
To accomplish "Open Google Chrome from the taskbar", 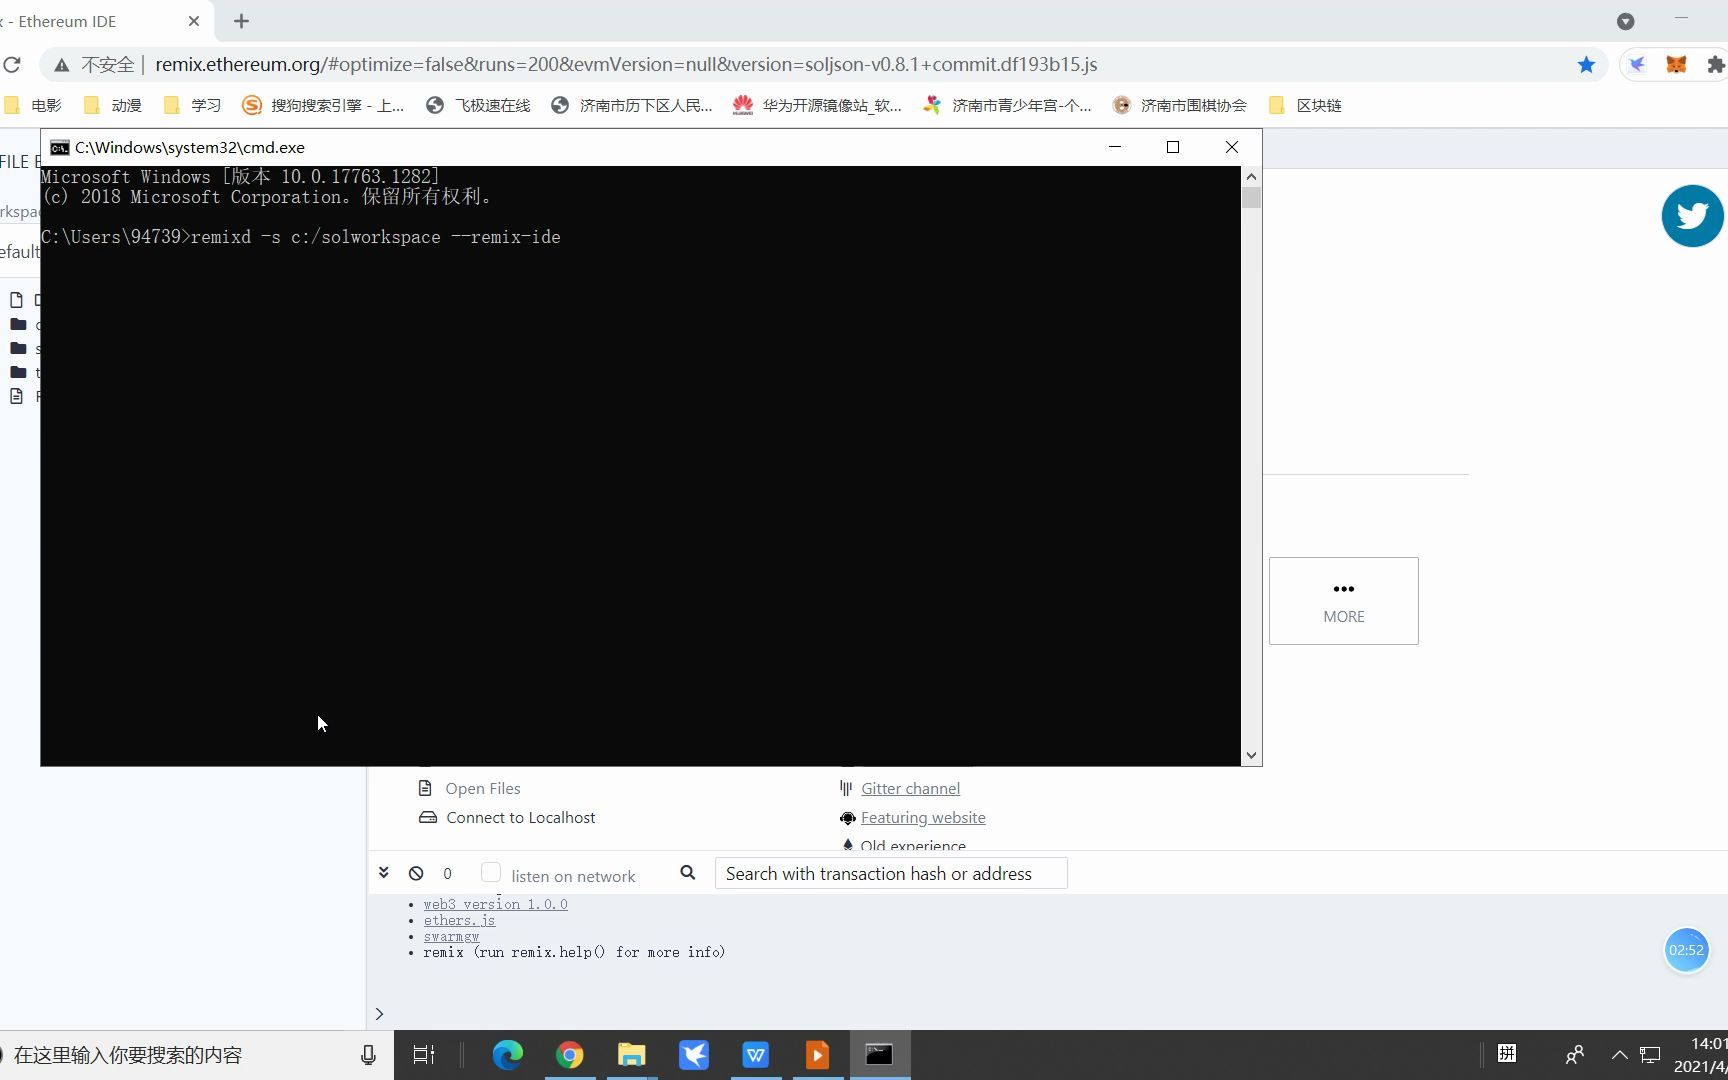I will click(570, 1055).
